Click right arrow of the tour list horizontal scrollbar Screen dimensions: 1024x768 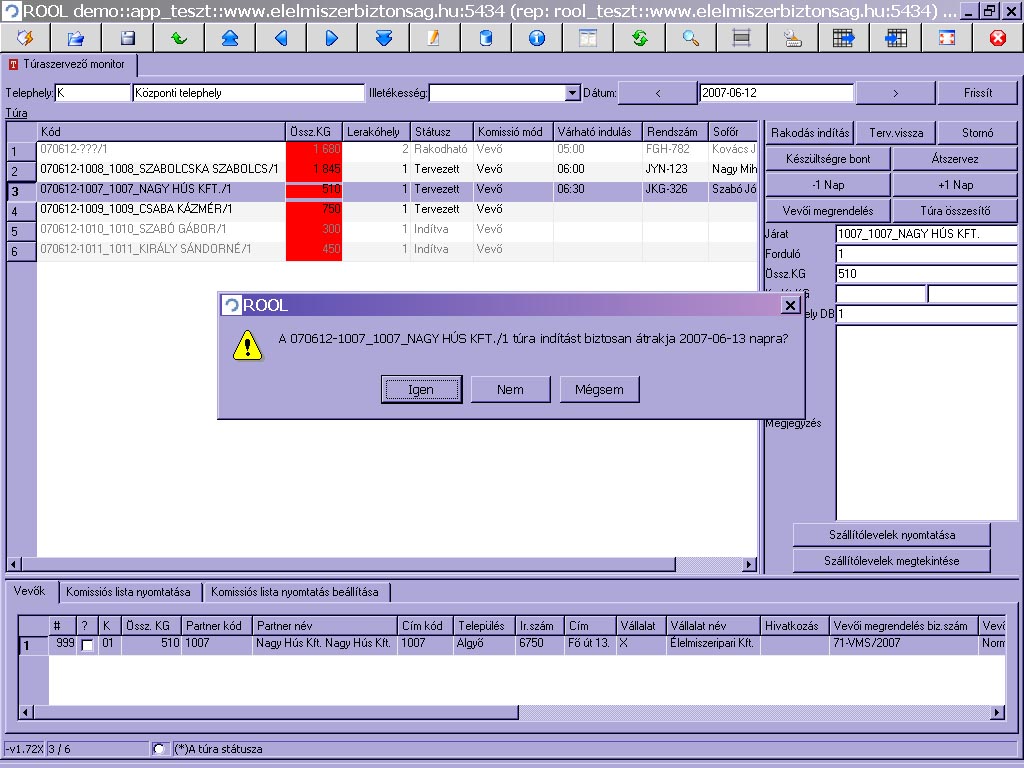[x=751, y=564]
